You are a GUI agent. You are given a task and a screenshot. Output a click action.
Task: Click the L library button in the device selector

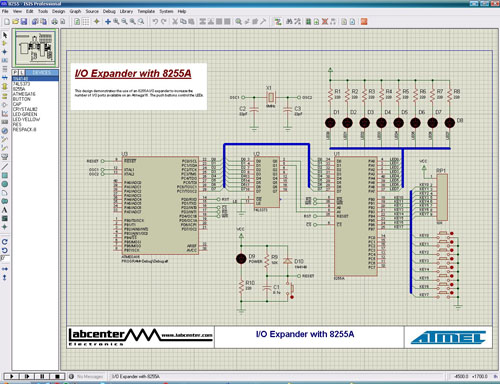pyautogui.click(x=21, y=72)
